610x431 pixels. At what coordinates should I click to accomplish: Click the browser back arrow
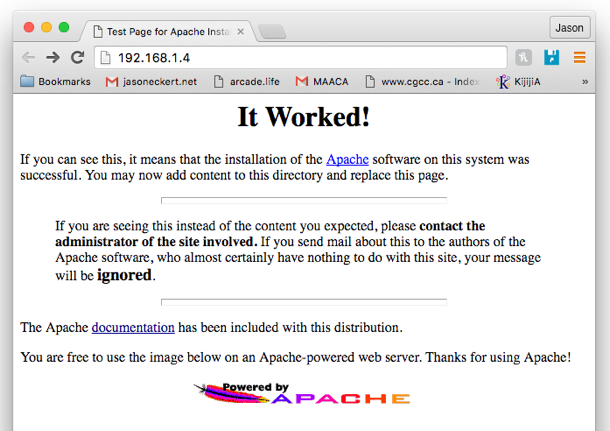point(28,57)
